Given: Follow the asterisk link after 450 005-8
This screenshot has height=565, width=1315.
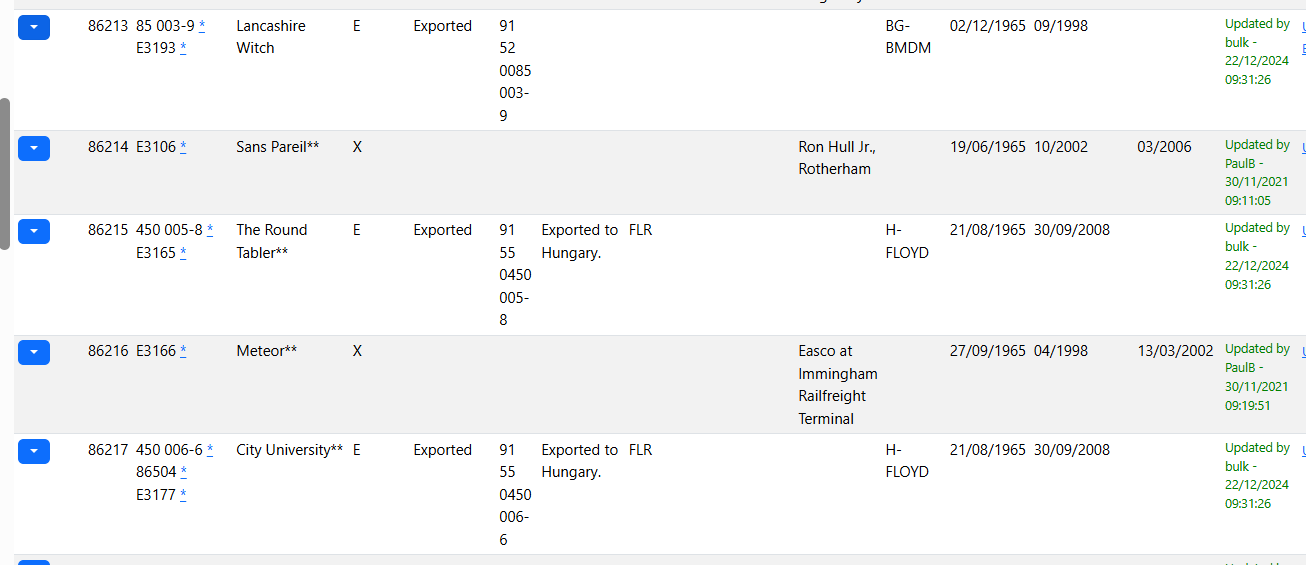Looking at the screenshot, I should pos(210,230).
